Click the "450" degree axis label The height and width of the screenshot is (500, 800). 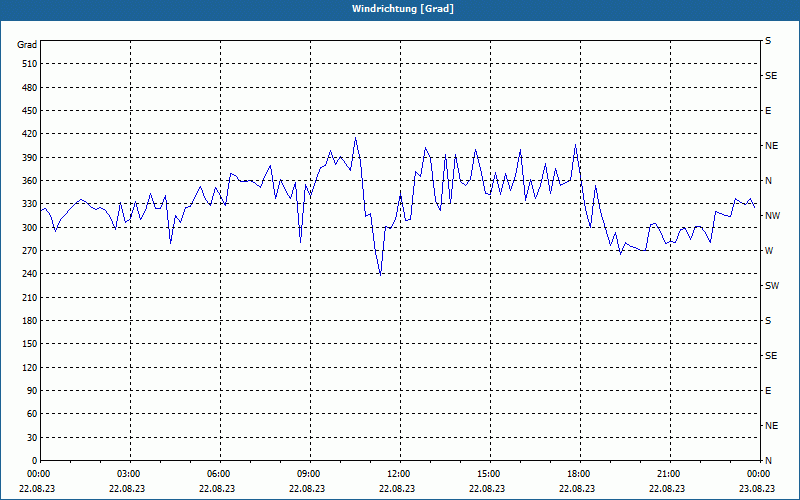click(x=30, y=111)
